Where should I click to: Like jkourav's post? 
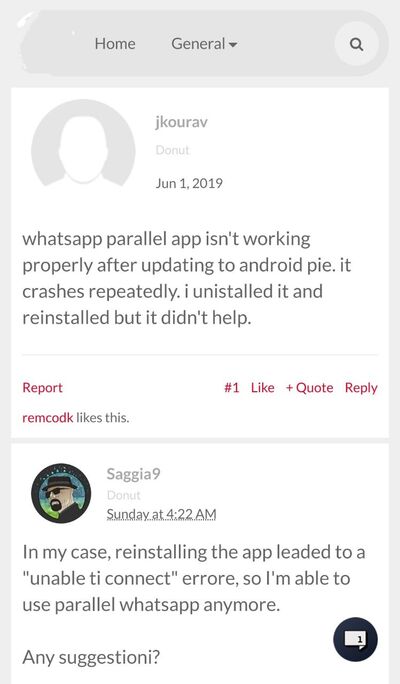263,387
